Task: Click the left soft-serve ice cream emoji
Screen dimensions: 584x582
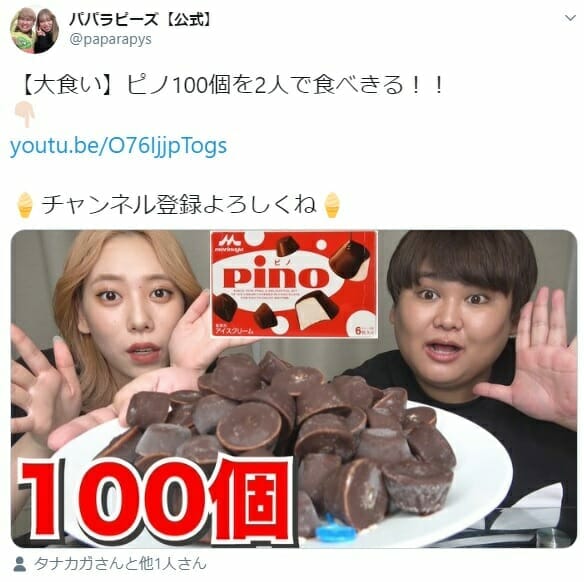Action: pyautogui.click(x=25, y=205)
